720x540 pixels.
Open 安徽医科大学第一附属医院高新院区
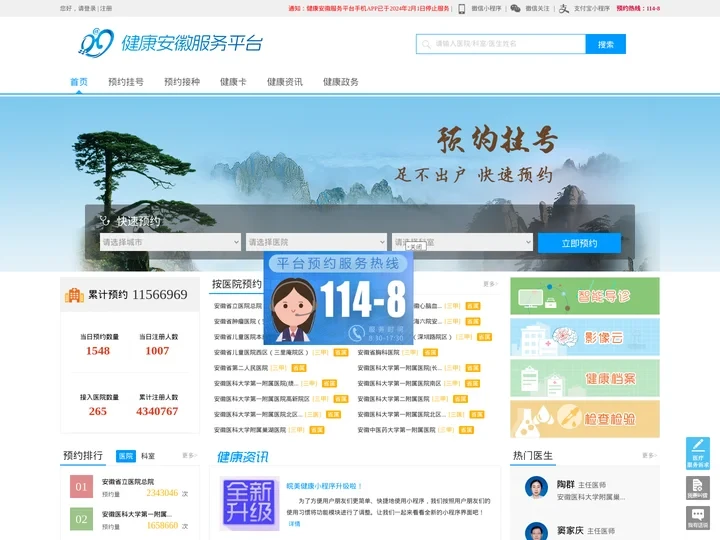(262, 399)
